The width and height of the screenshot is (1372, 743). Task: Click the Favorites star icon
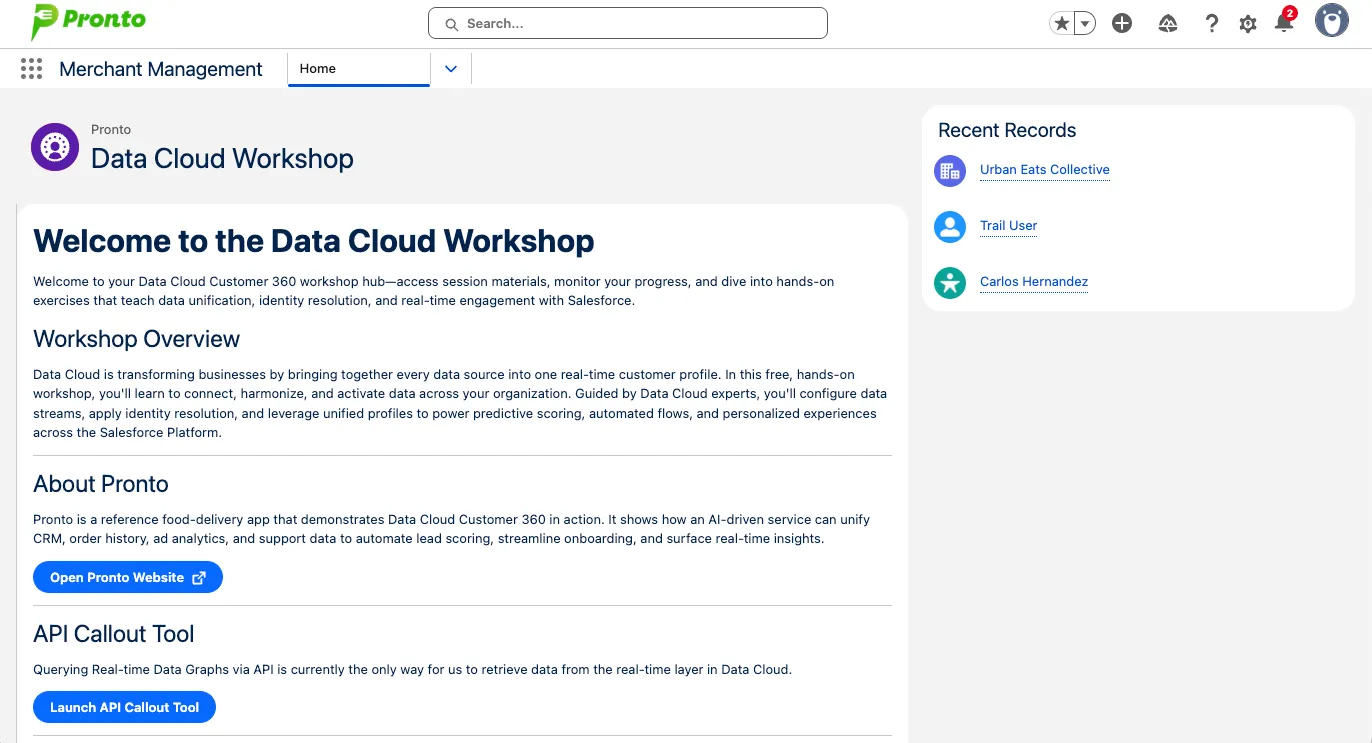pos(1061,24)
